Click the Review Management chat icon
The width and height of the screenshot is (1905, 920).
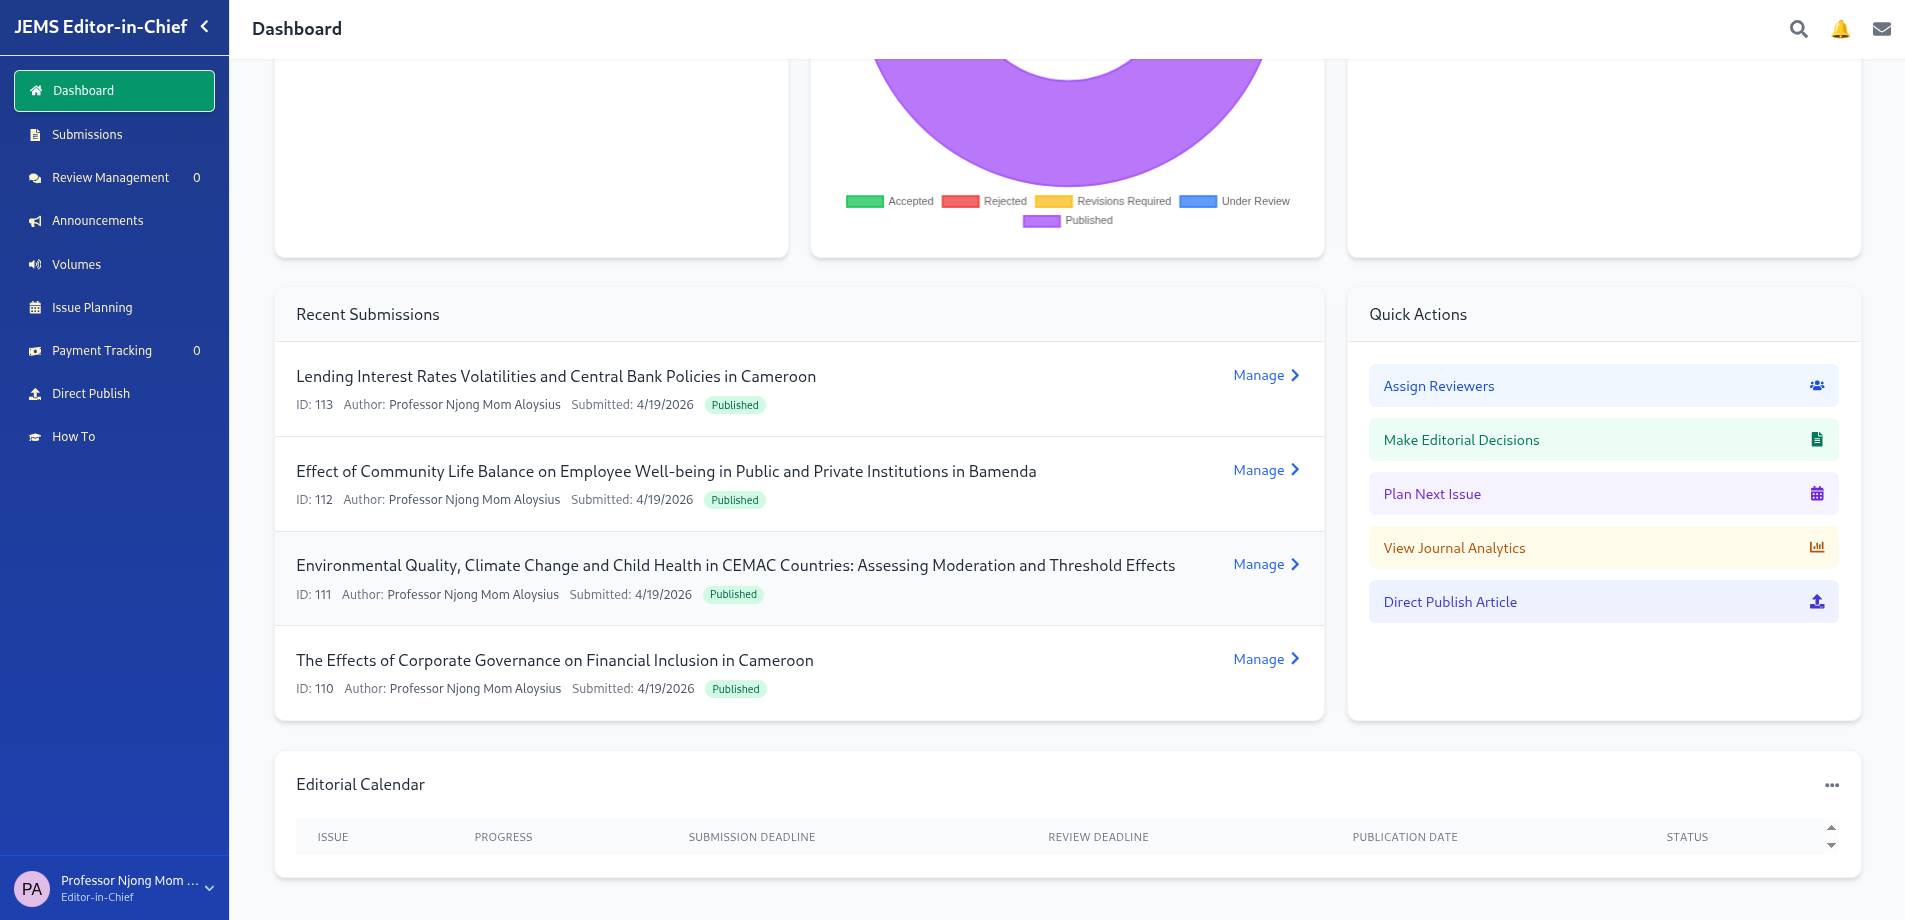(35, 178)
